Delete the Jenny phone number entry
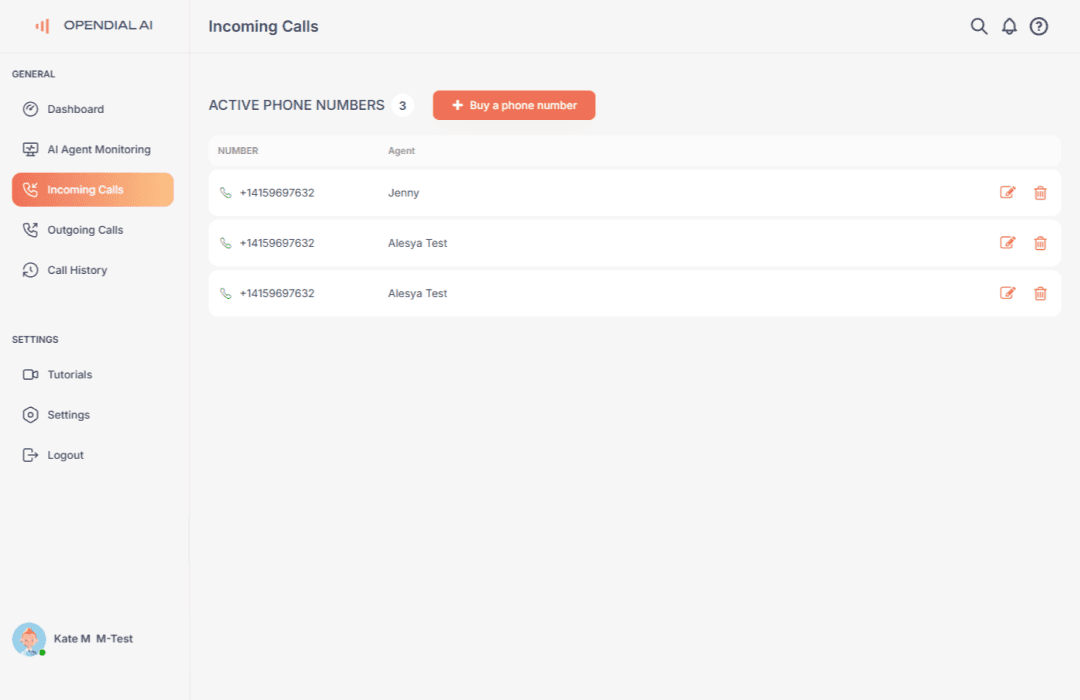Viewport: 1080px width, 700px height. (1040, 192)
